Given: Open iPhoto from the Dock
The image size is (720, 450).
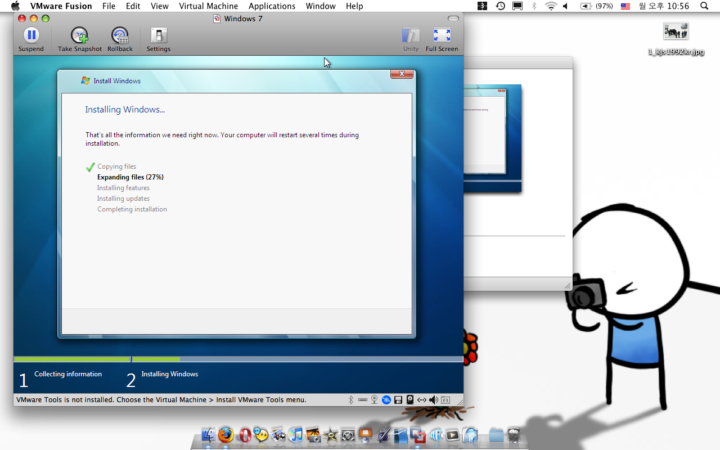Looking at the screenshot, I should tap(313, 434).
